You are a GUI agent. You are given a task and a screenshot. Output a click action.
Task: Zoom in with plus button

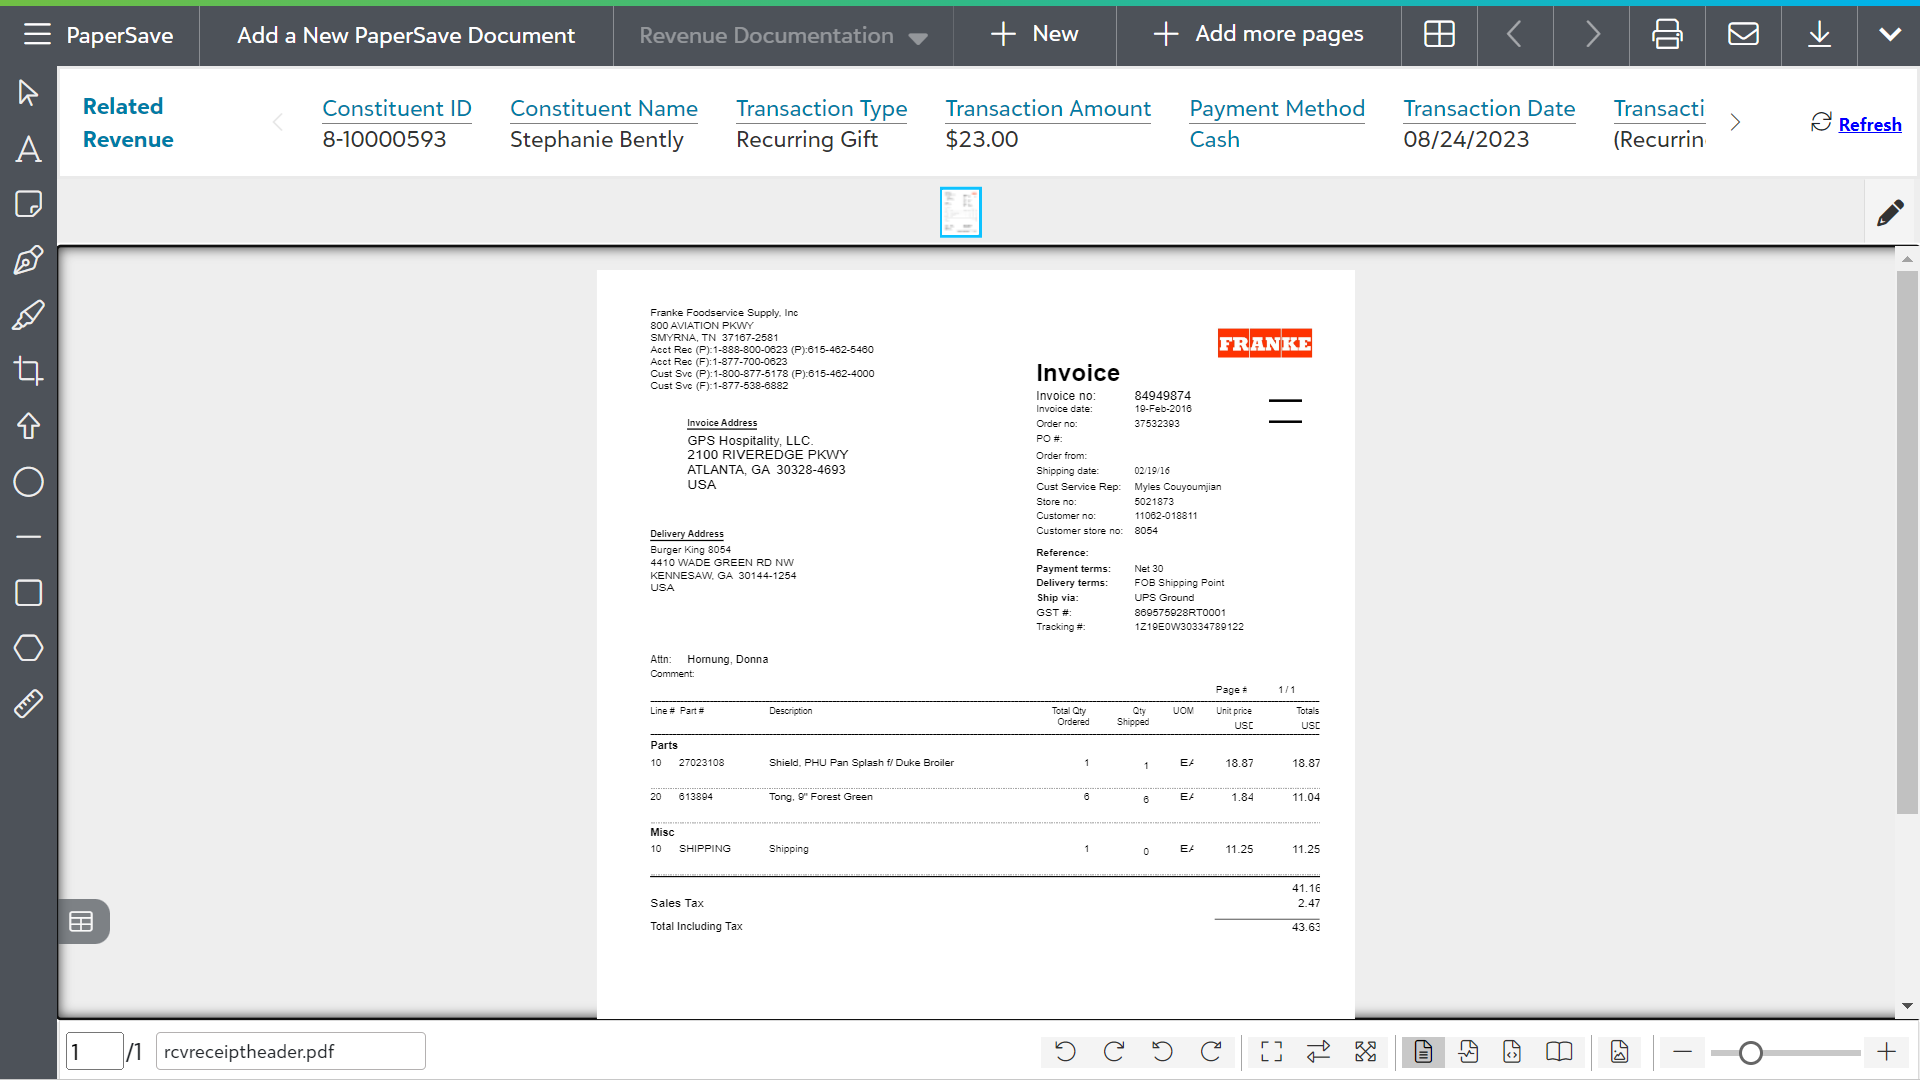pos(1886,1052)
